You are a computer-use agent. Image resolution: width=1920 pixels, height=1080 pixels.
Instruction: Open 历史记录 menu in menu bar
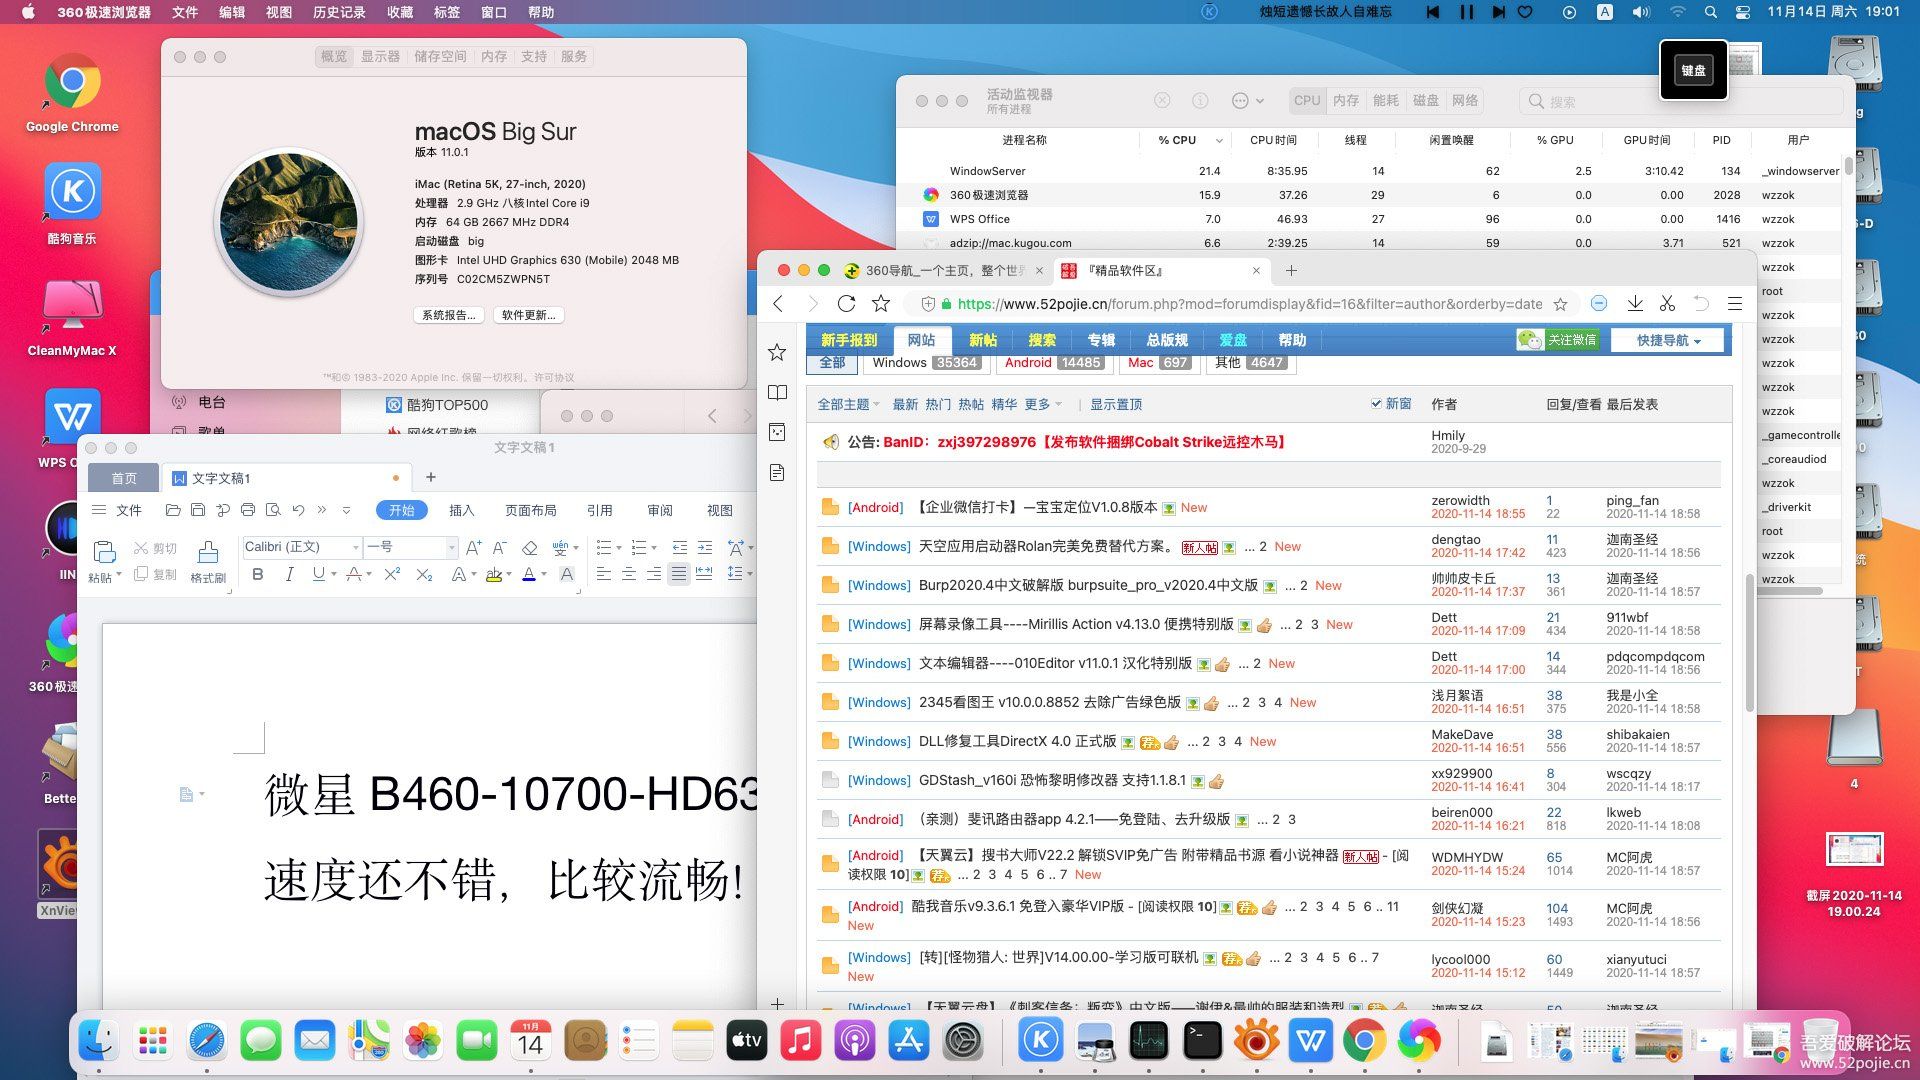coord(339,12)
